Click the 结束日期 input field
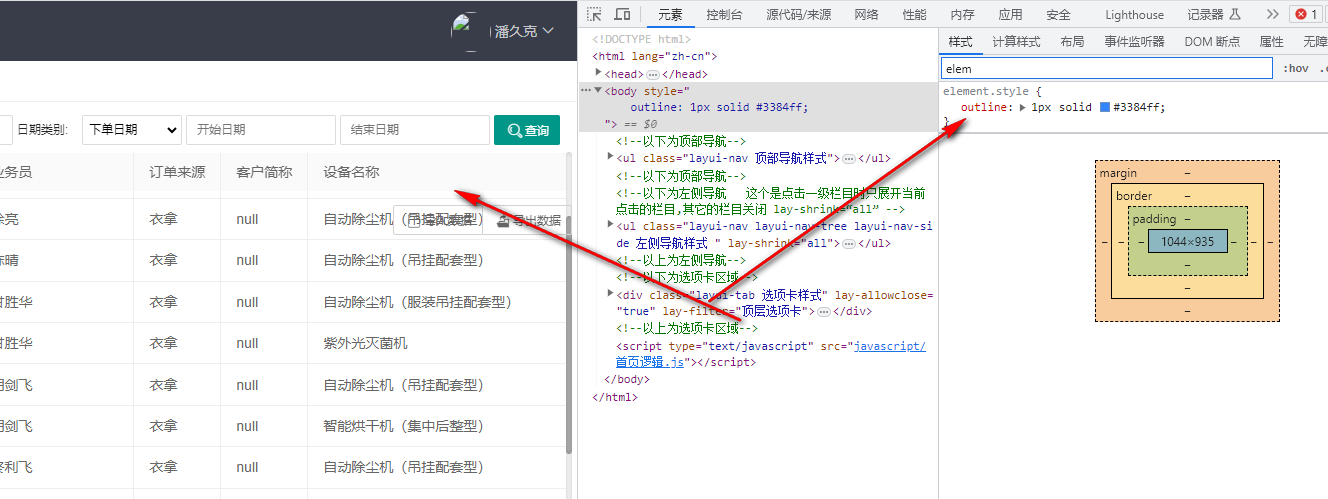 click(x=415, y=130)
